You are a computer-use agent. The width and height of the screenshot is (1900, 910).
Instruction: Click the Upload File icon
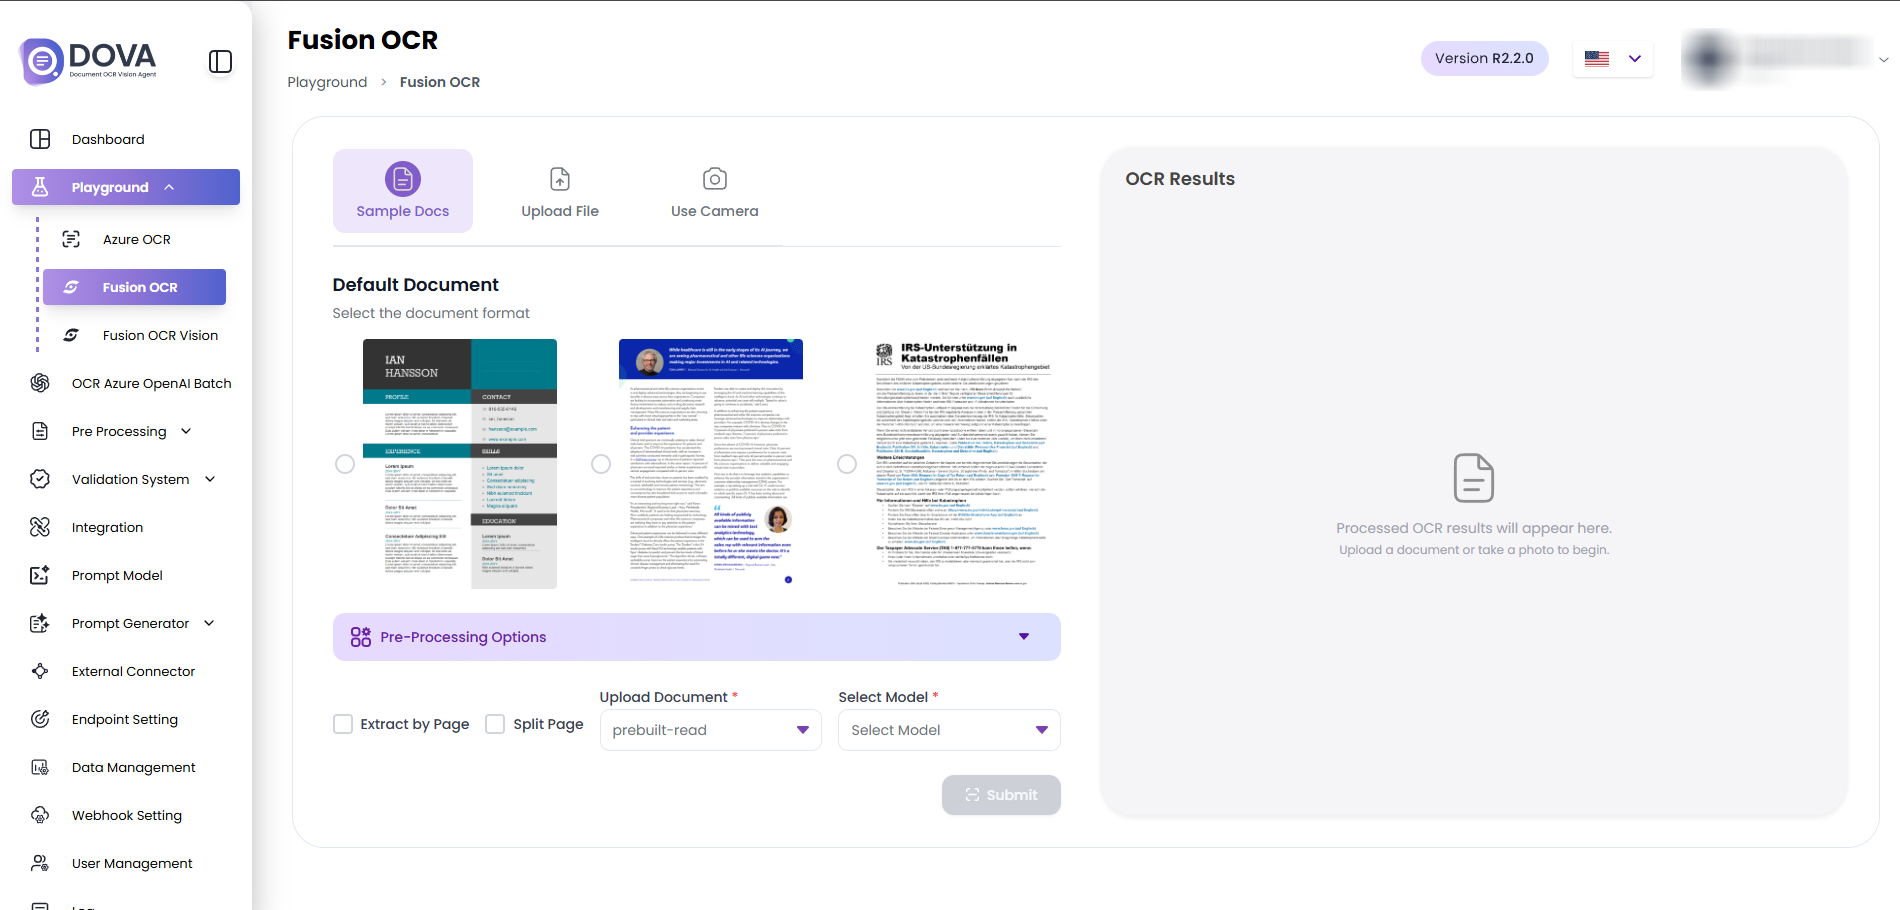[560, 179]
